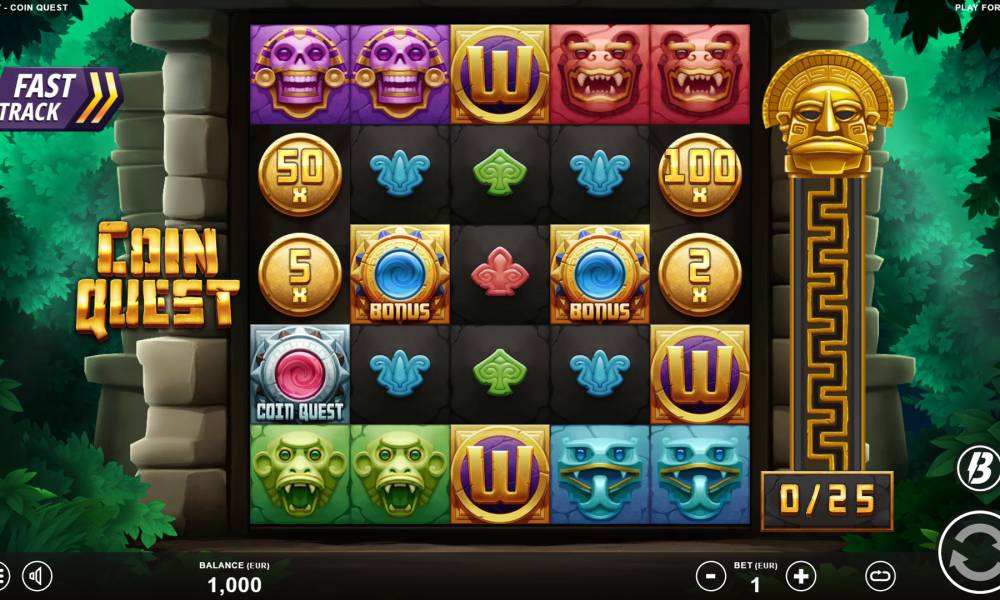Image resolution: width=1000 pixels, height=600 pixels.
Task: Select the 5x gold coin
Action: pos(300,274)
